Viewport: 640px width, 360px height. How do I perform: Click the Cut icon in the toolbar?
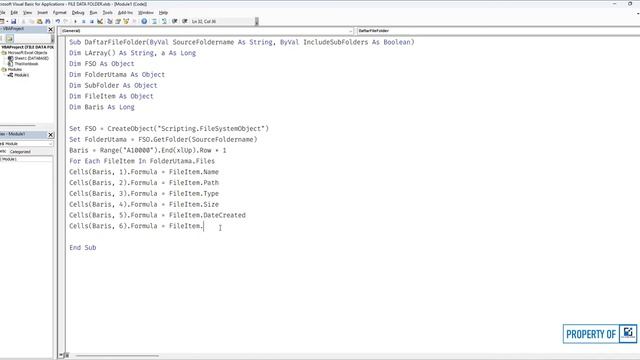[x=23, y=21]
